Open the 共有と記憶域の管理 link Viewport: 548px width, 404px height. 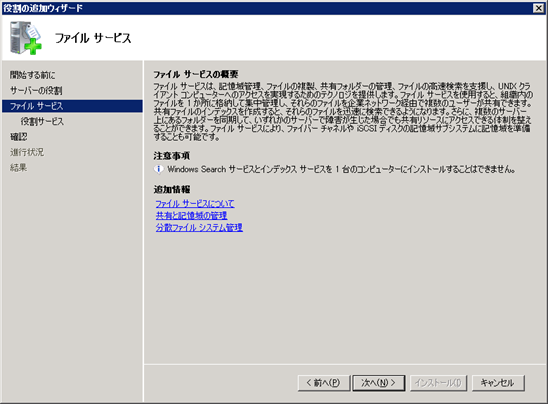click(x=191, y=215)
